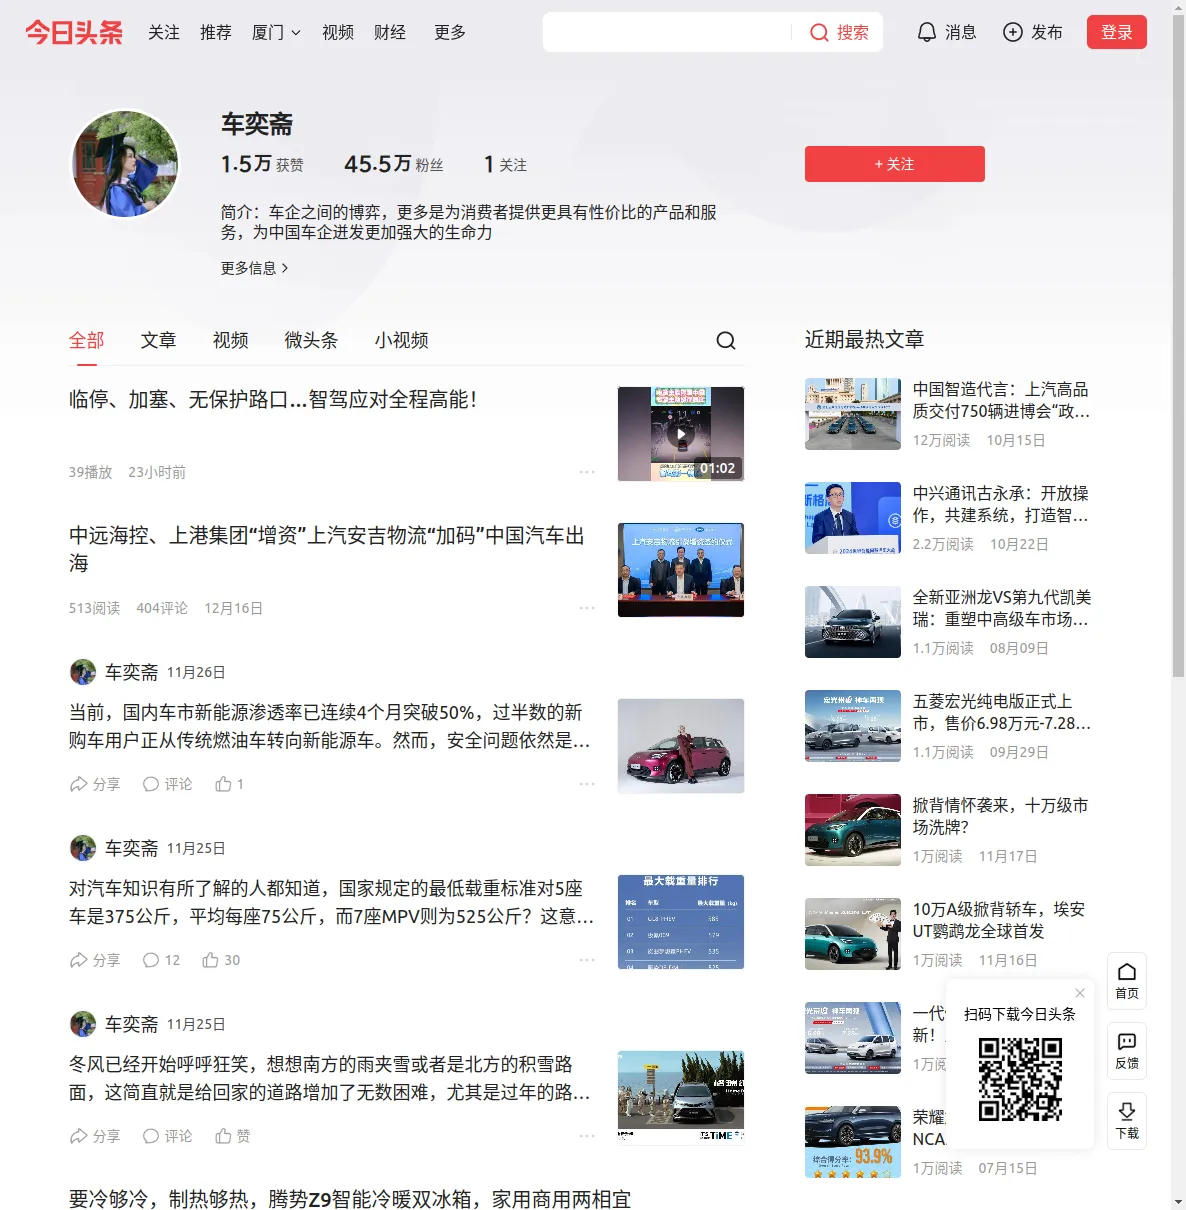Play the 01:02 video thumbnail
The image size is (1186, 1210).
click(x=681, y=434)
